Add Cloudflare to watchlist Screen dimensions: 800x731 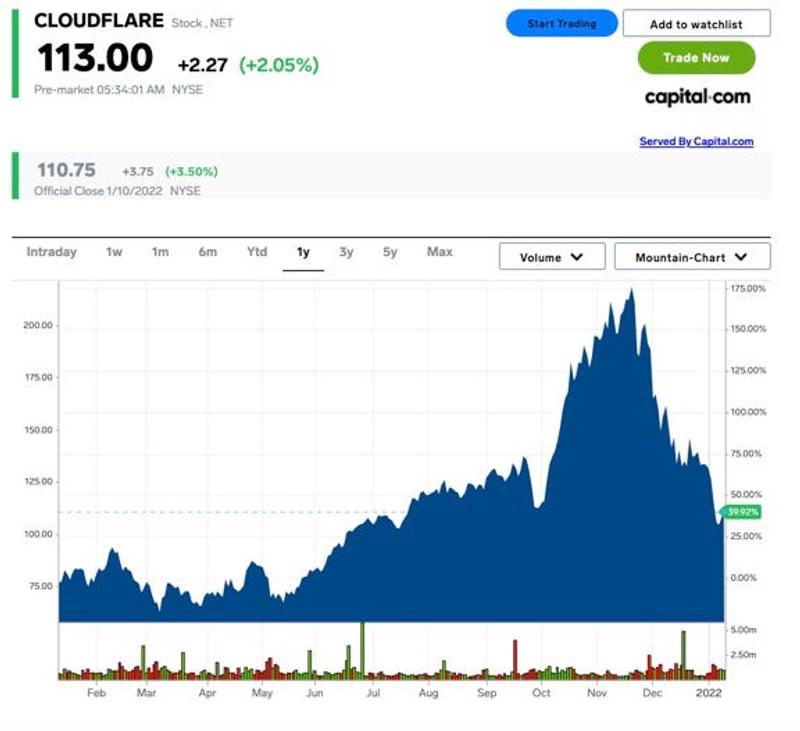point(696,24)
